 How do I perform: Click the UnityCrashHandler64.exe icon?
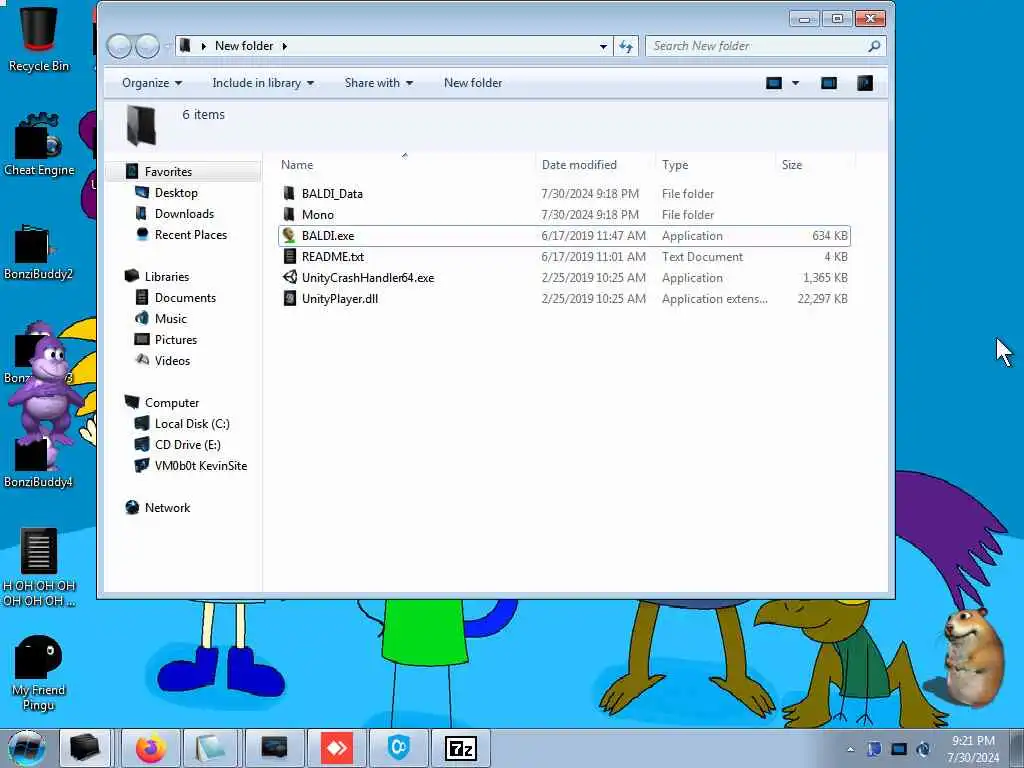[x=289, y=278]
